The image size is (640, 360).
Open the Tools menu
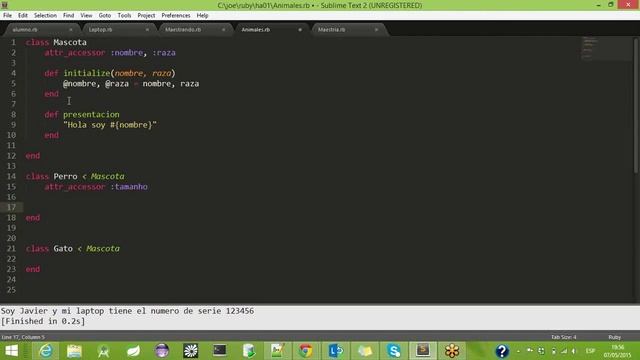pyautogui.click(x=124, y=16)
